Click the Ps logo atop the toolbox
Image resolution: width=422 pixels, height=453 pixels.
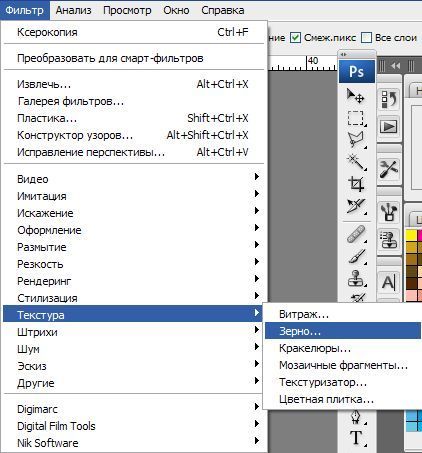click(356, 71)
